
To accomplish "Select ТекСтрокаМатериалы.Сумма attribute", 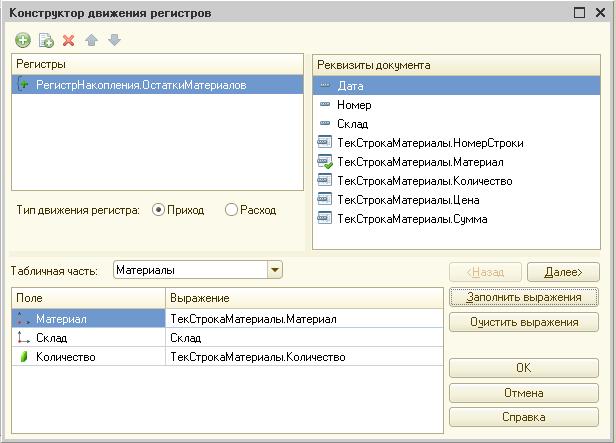I will (x=456, y=218).
